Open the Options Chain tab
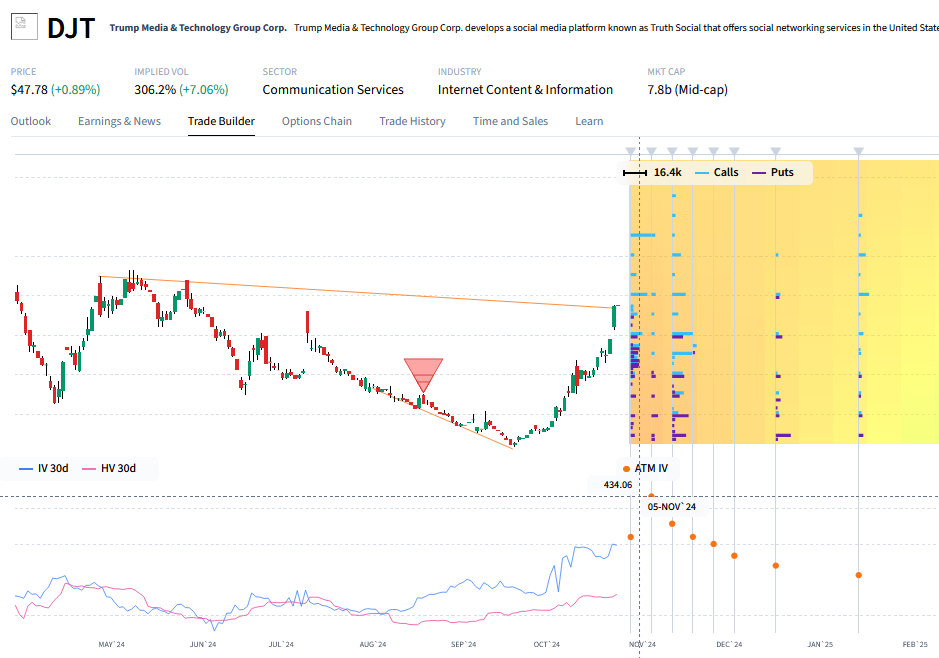The height and width of the screenshot is (658, 939). click(317, 121)
